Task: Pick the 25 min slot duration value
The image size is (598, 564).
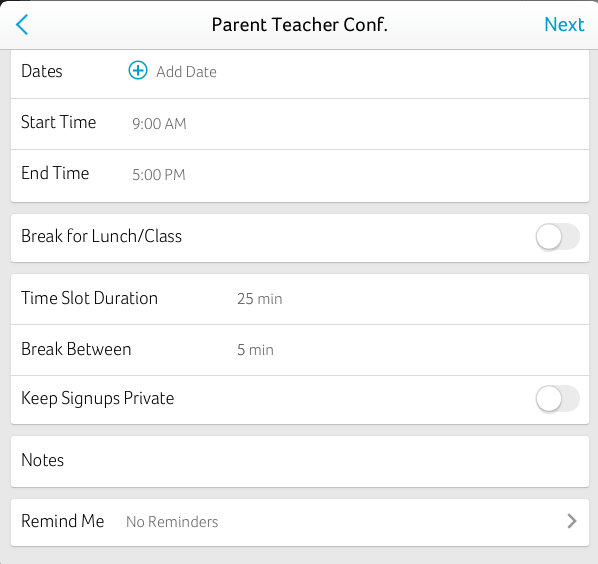Action: (x=260, y=299)
